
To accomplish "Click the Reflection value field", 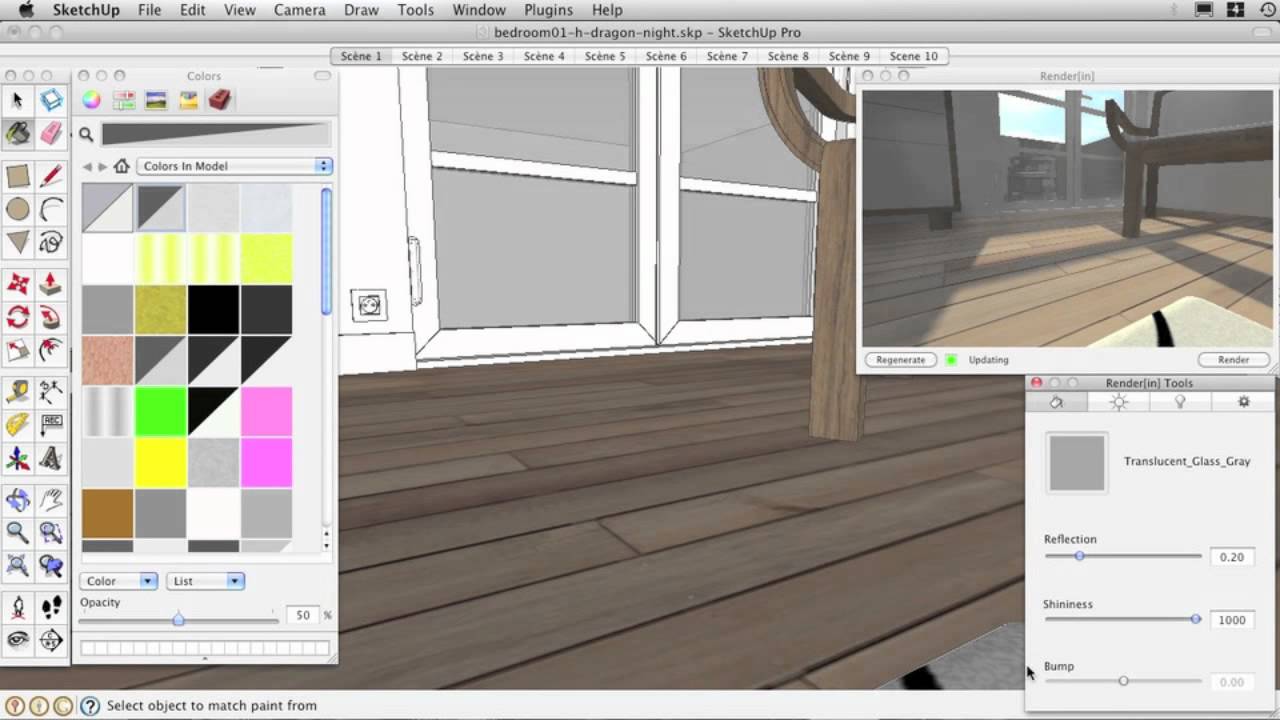I will coord(1232,557).
